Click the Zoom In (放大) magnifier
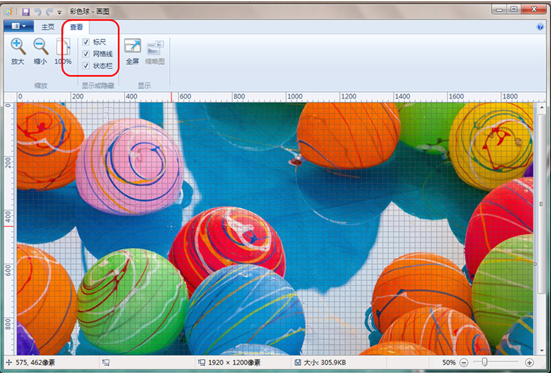Viewport: 551px width, 373px height. (18, 46)
